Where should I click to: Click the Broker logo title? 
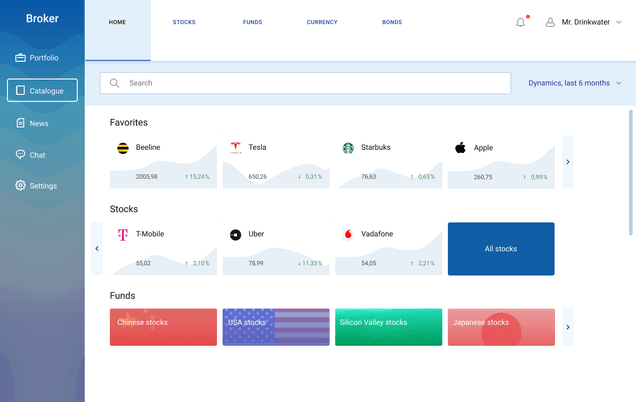pos(42,18)
